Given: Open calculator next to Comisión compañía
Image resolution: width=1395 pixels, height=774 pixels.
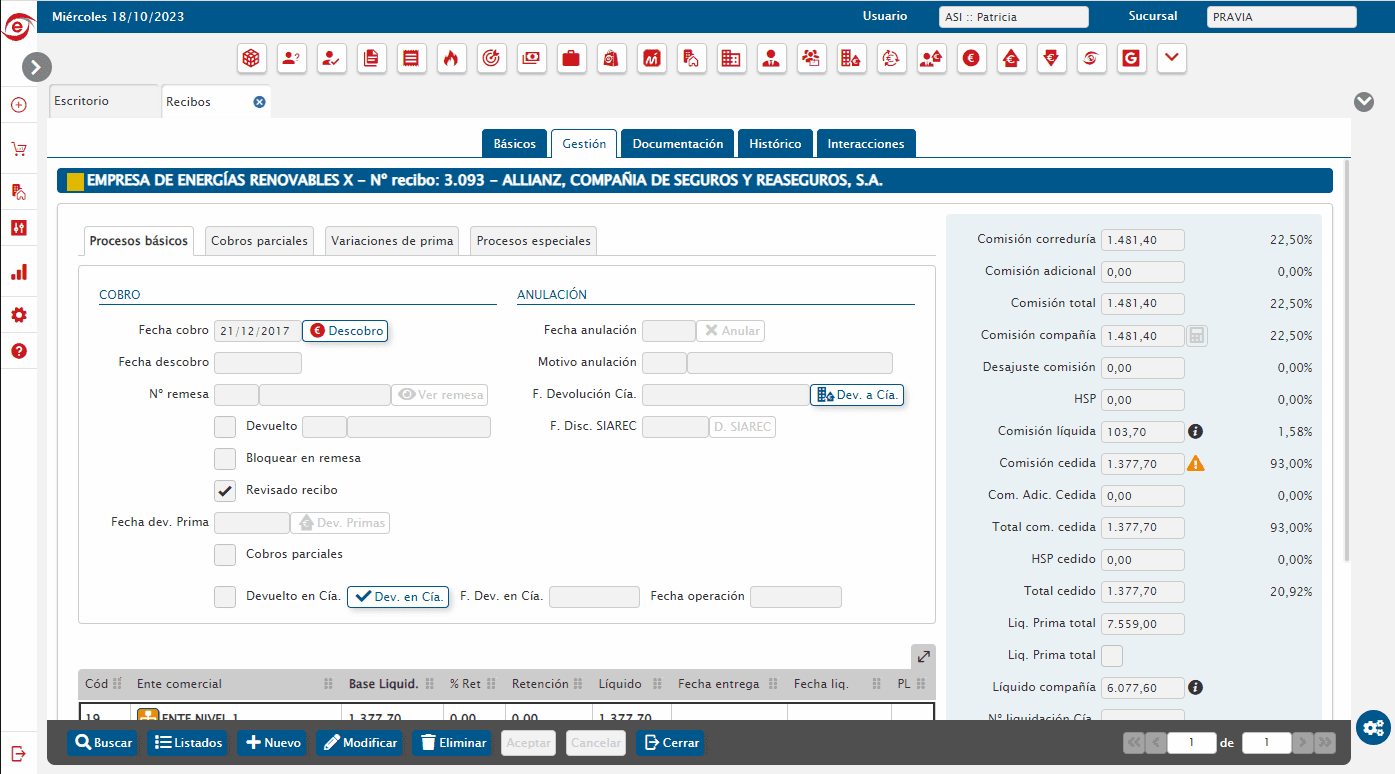Looking at the screenshot, I should (x=1197, y=336).
